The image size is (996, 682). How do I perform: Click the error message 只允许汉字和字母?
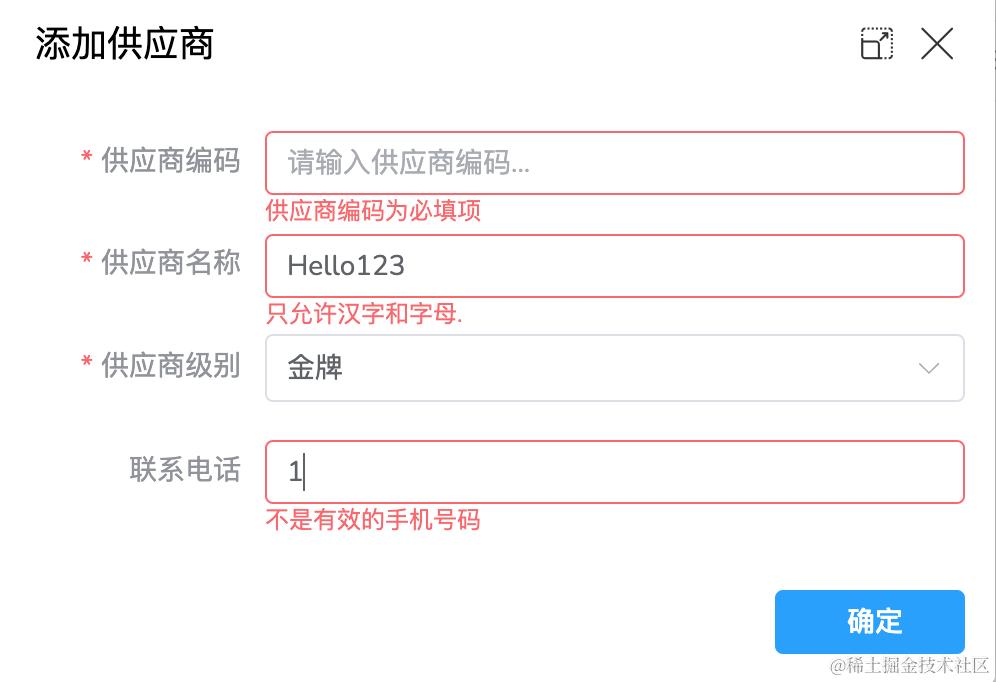pos(365,315)
